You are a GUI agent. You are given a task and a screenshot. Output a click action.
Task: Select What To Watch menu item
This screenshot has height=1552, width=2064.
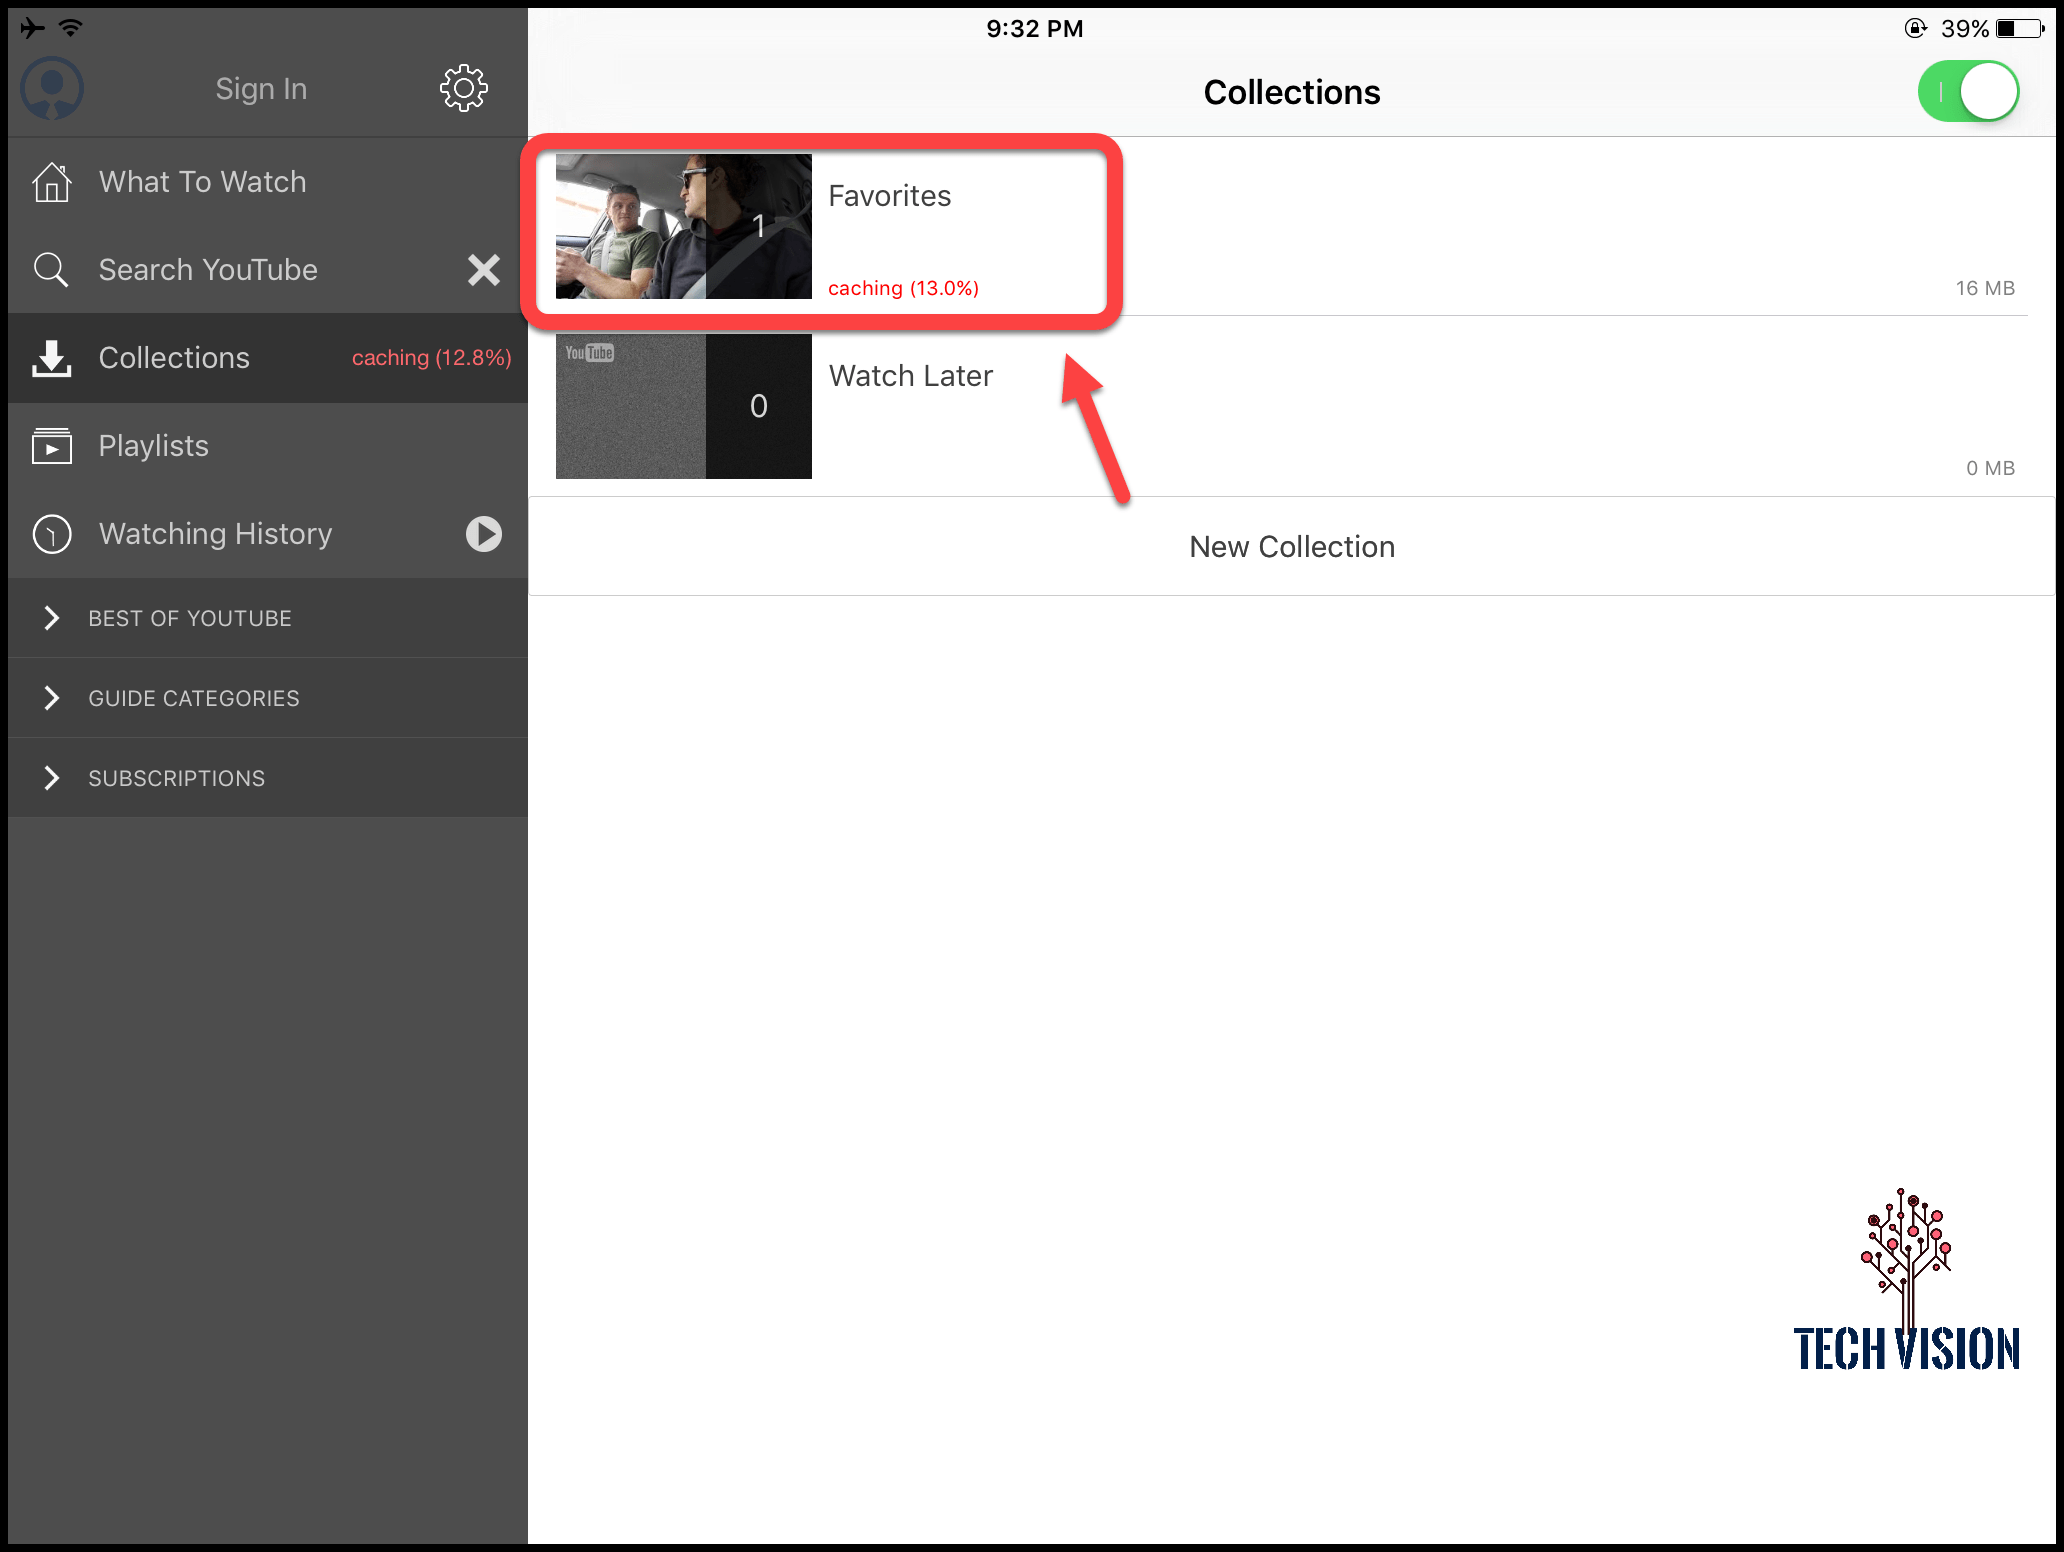(202, 182)
